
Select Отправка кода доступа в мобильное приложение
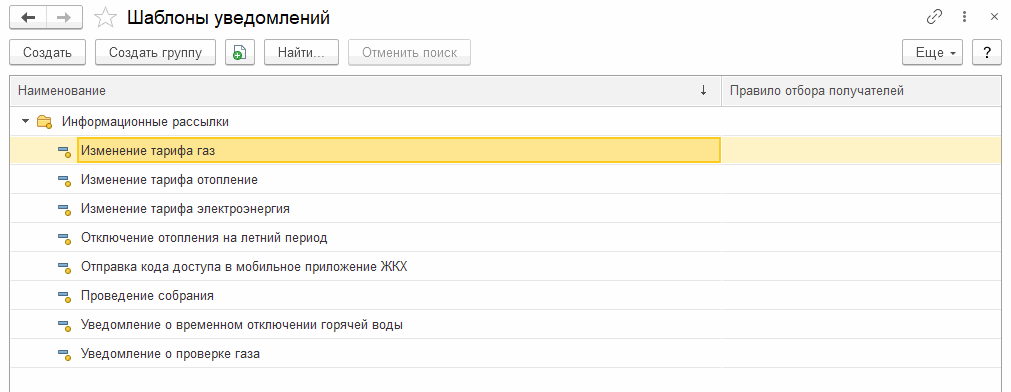pyautogui.click(x=244, y=267)
